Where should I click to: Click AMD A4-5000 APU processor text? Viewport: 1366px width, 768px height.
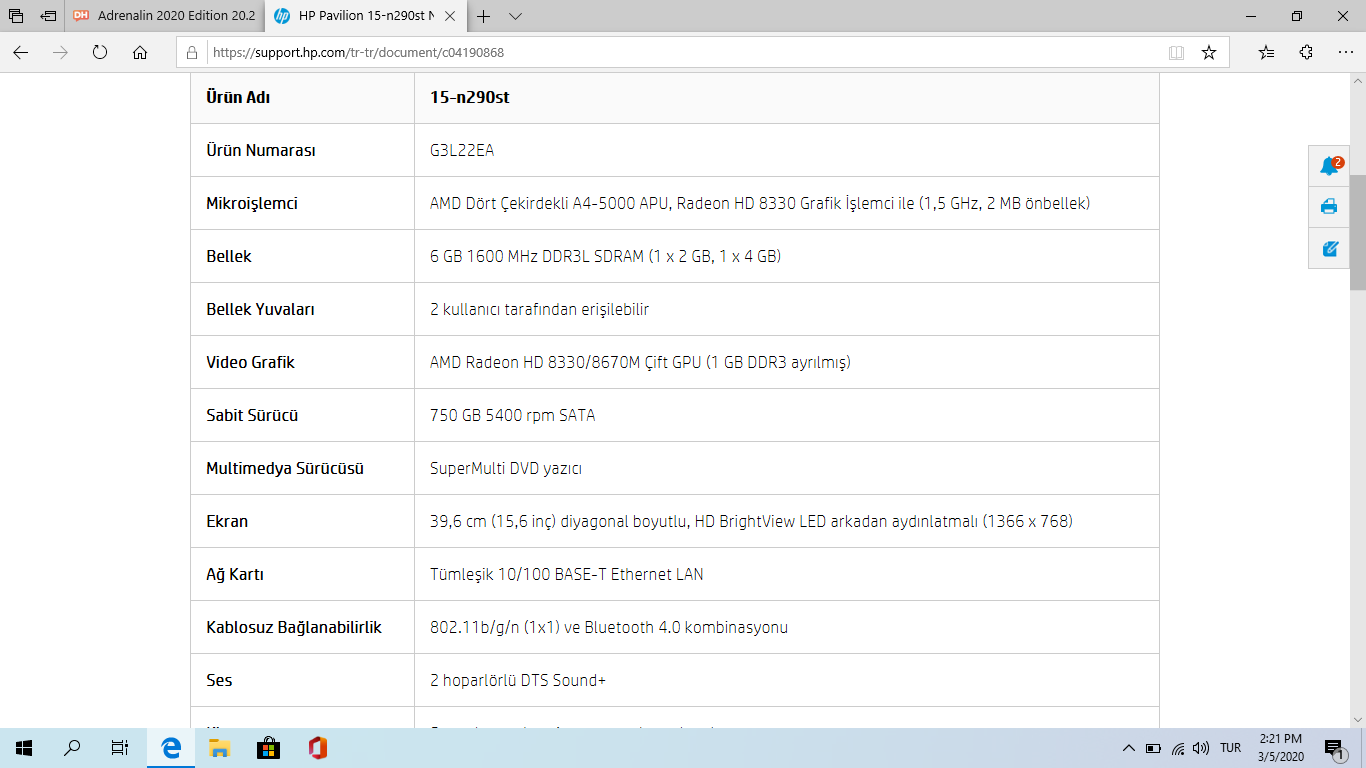(x=760, y=203)
